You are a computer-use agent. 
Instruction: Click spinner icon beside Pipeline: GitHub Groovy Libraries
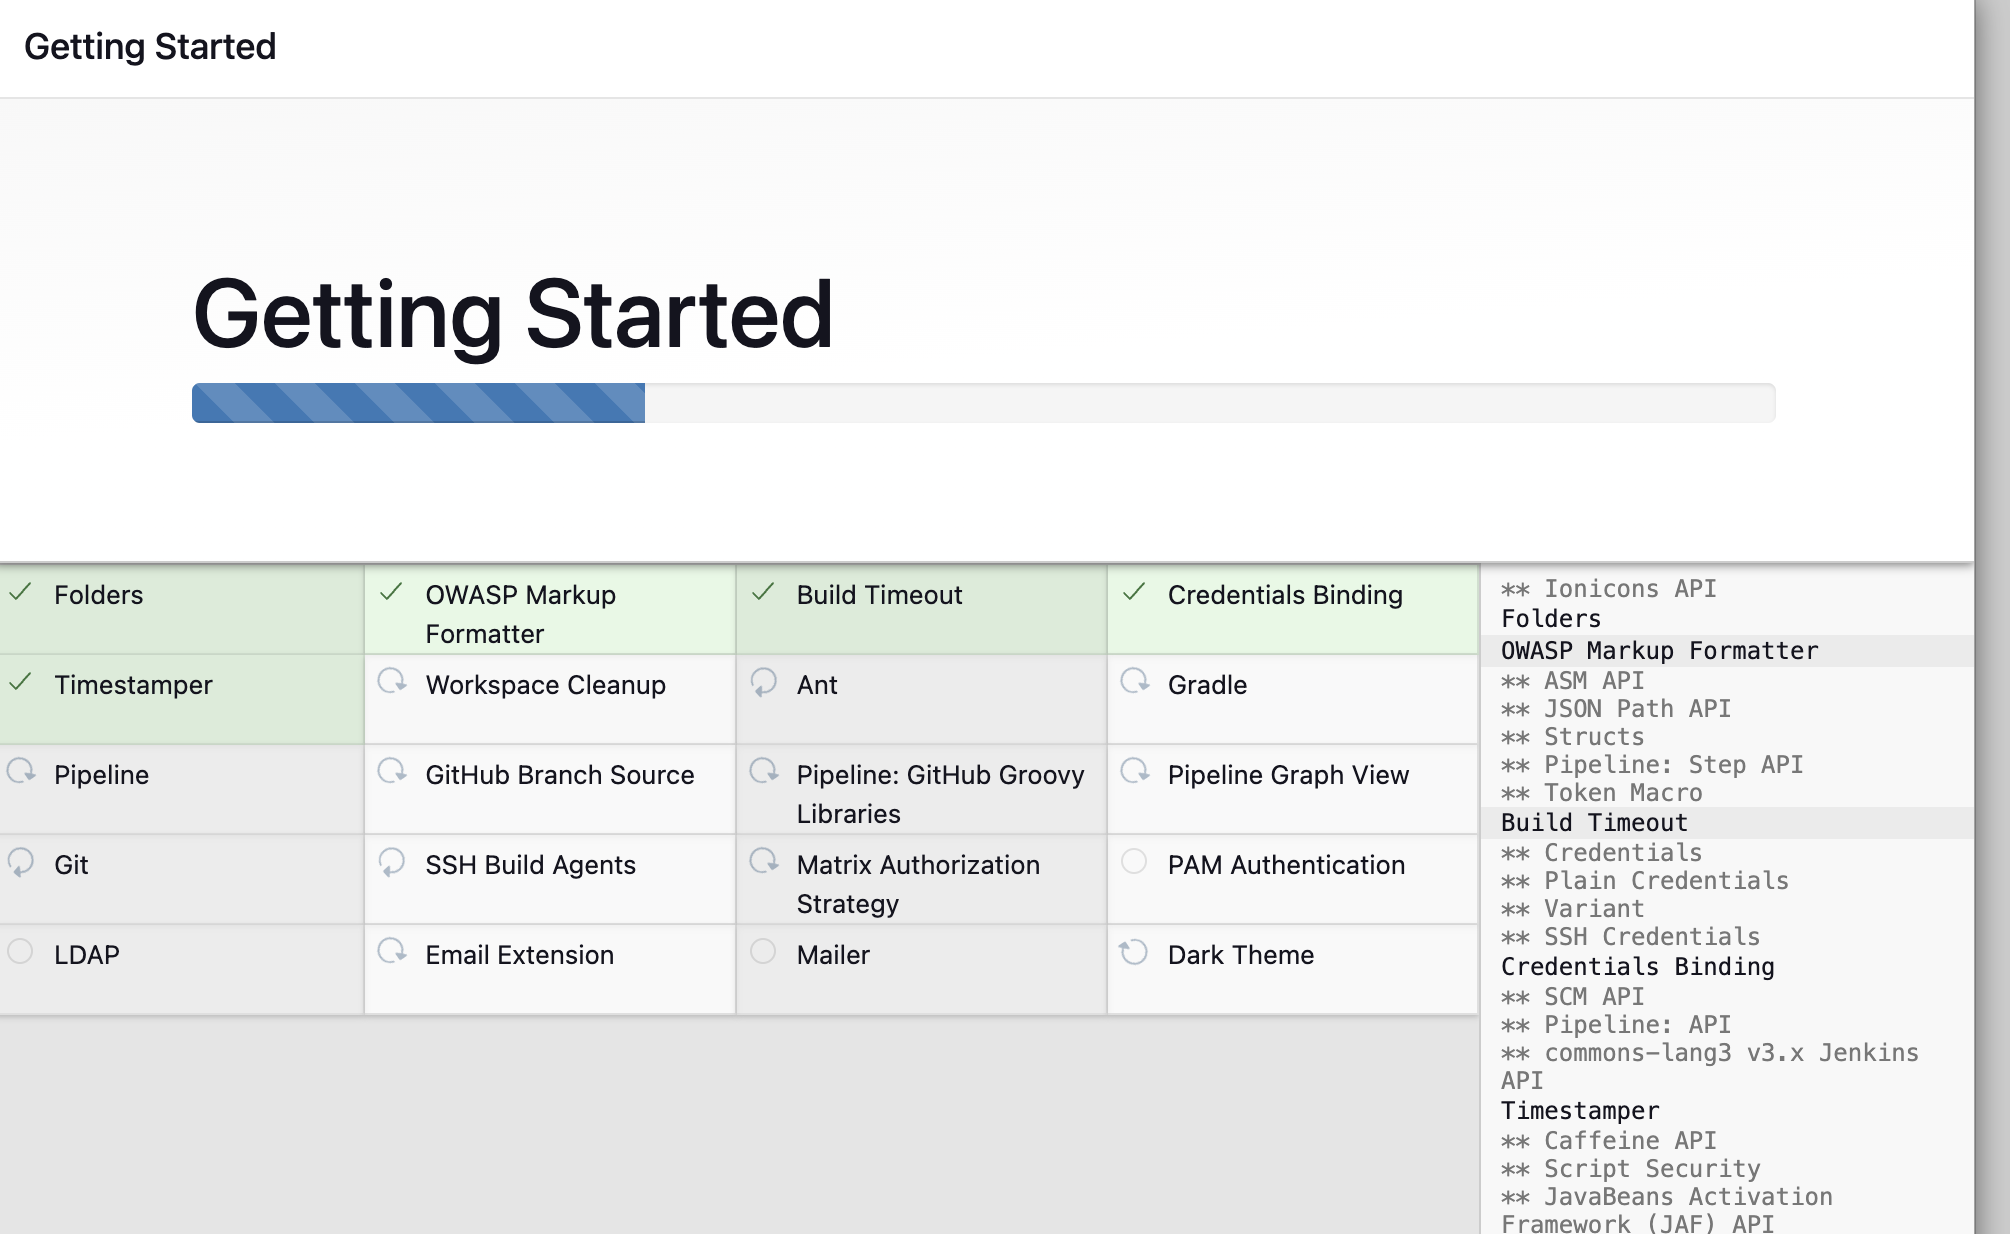[x=763, y=772]
